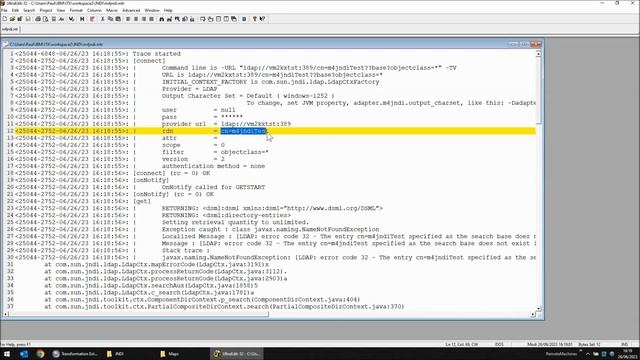Click the vertical scrollbar up arrow
This screenshot has width=640, height=360.
point(538,54)
